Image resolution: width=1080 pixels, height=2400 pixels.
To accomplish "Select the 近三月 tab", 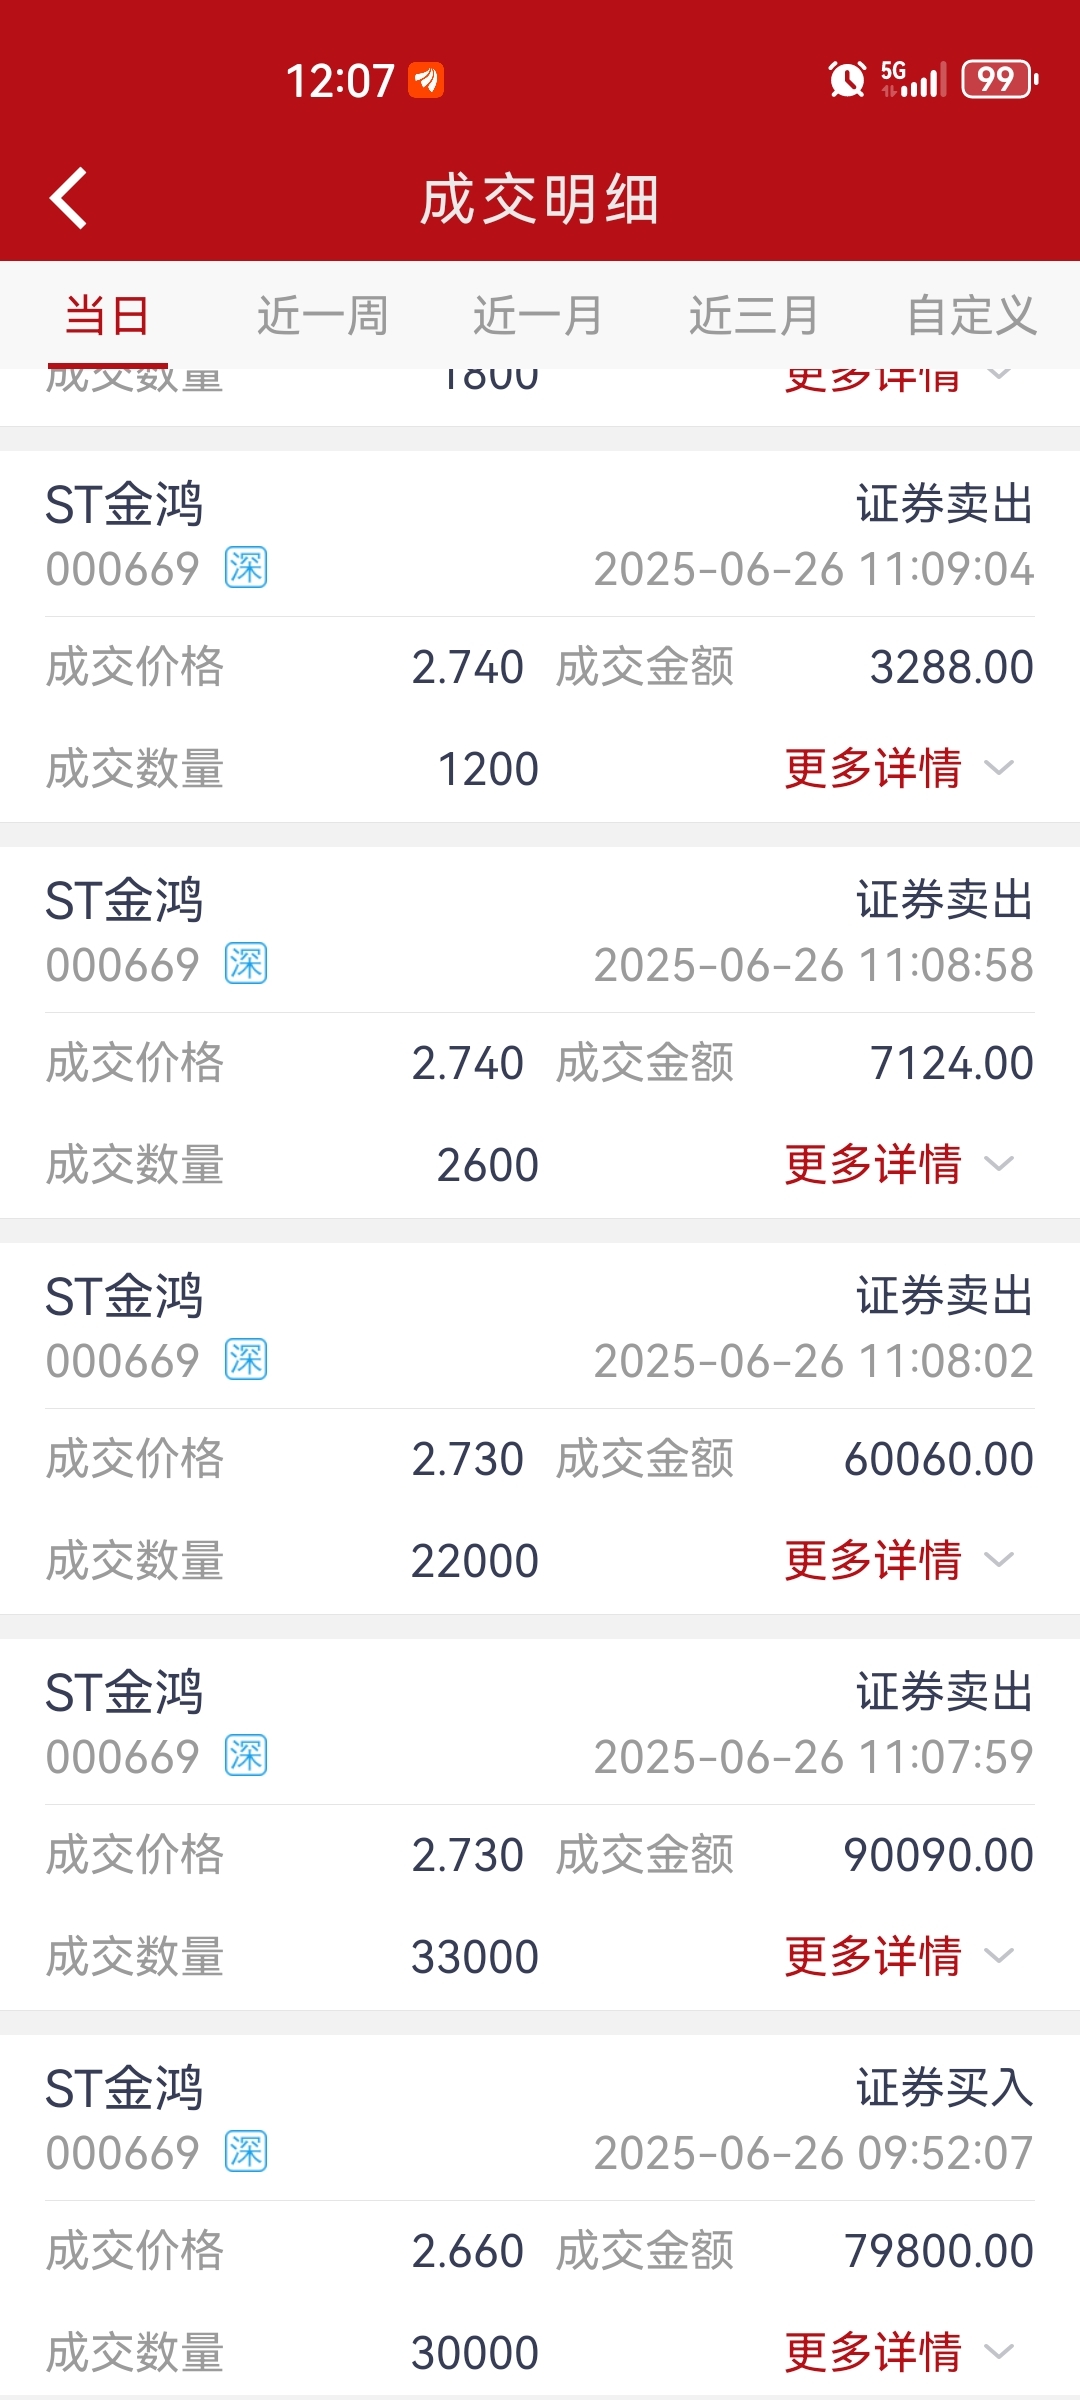I will pyautogui.click(x=755, y=315).
